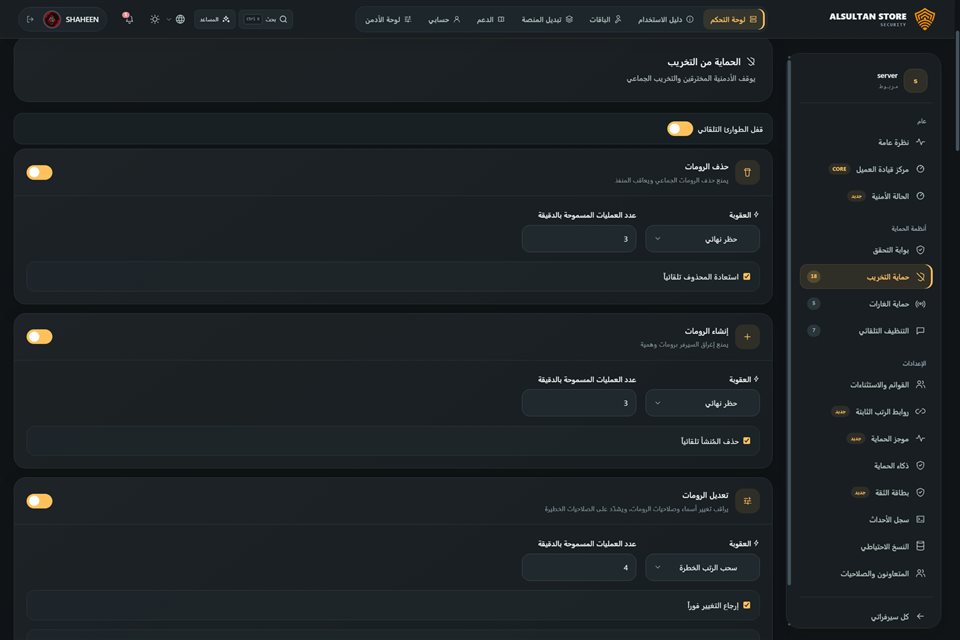The image size is (960, 640).
Task: Click operations field showing 4 in تعديل الرومات
Action: coord(579,568)
